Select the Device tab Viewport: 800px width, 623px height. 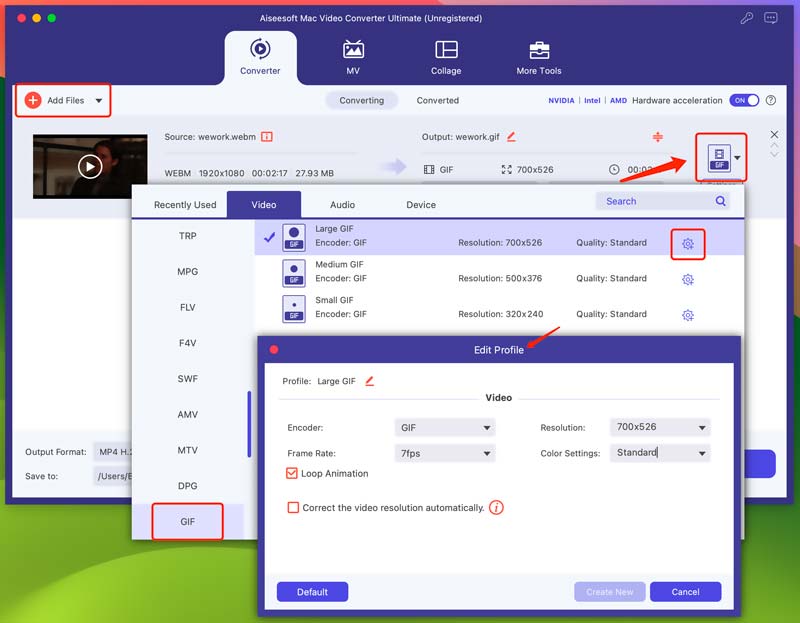tap(421, 205)
